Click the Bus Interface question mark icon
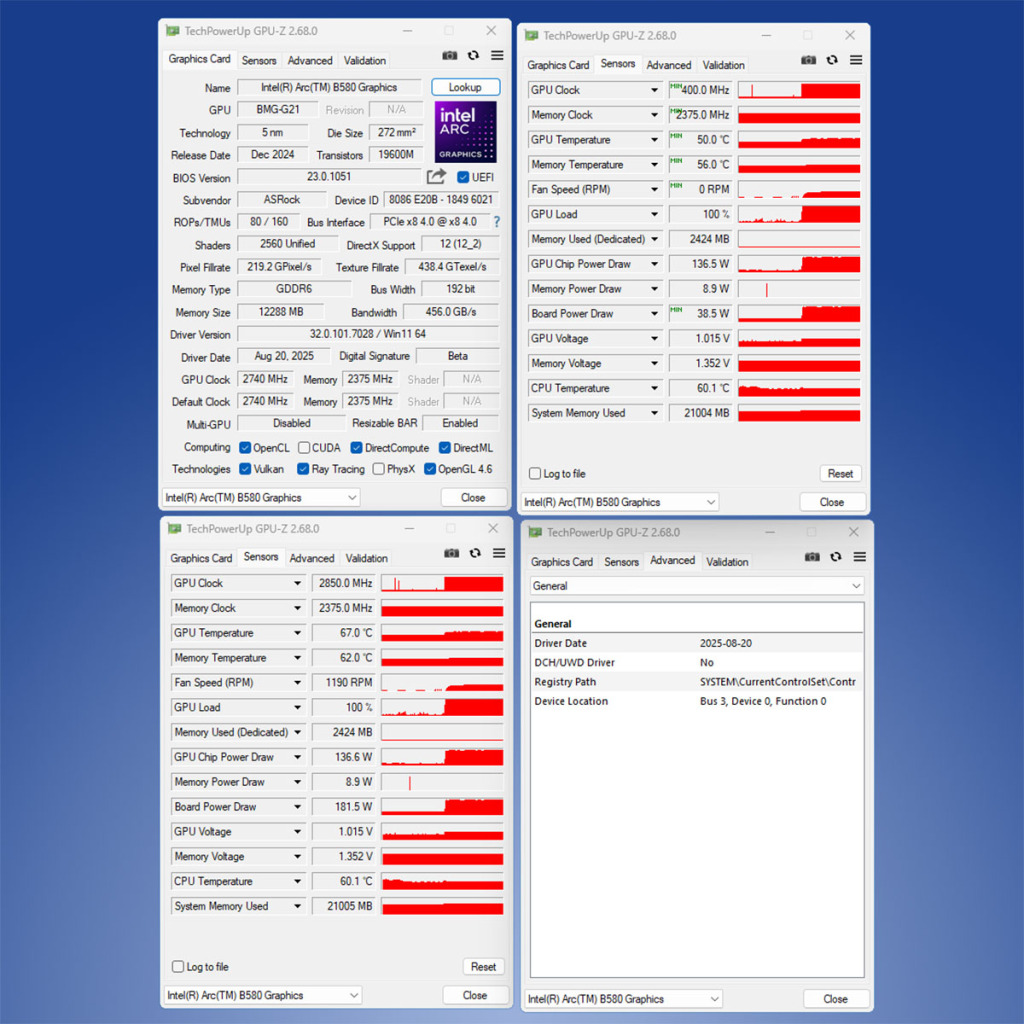 click(x=497, y=222)
